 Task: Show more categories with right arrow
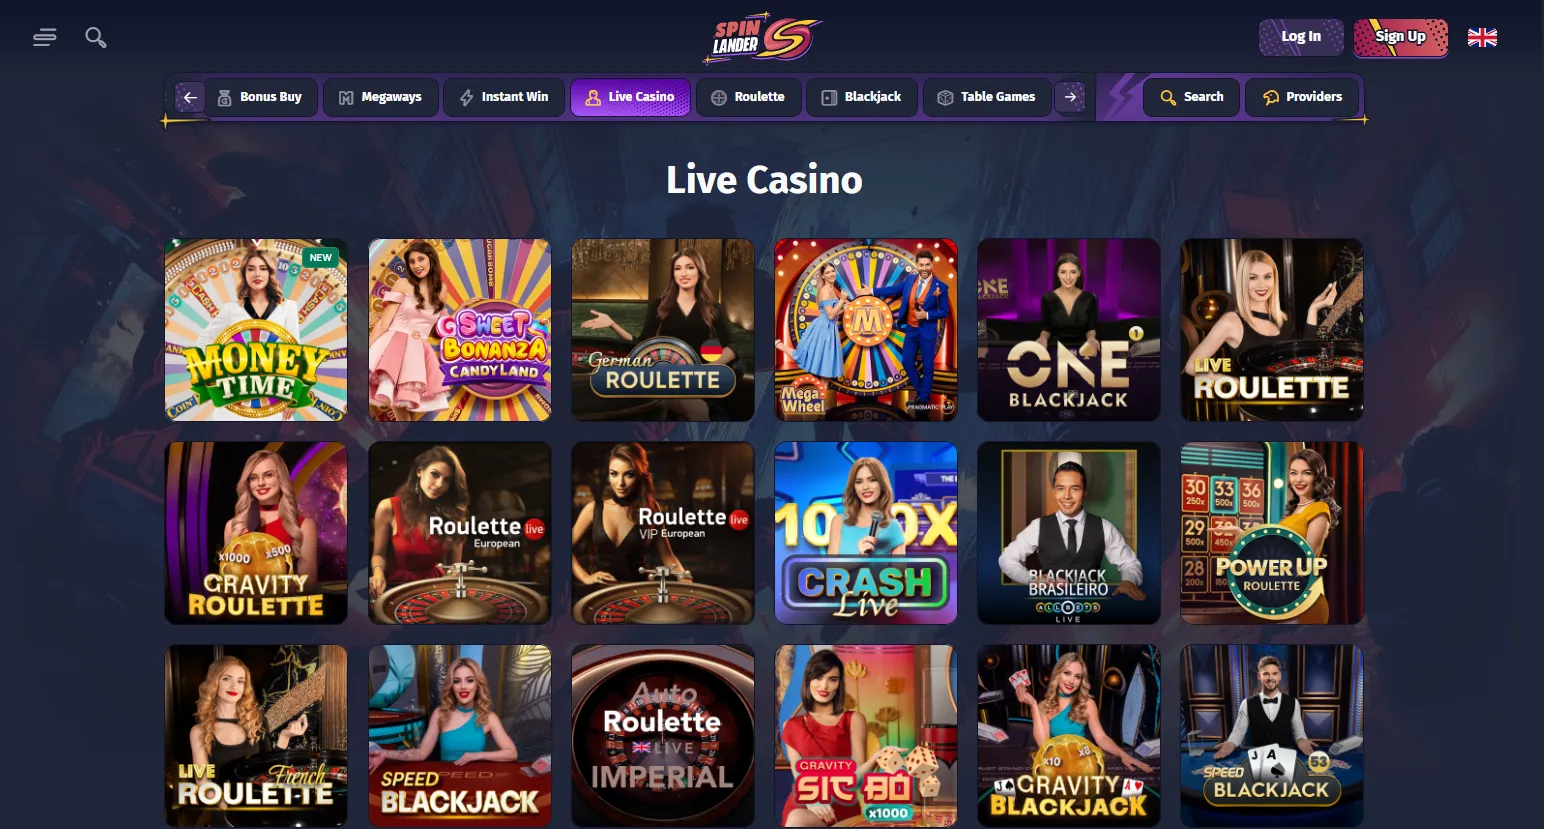pos(1071,97)
